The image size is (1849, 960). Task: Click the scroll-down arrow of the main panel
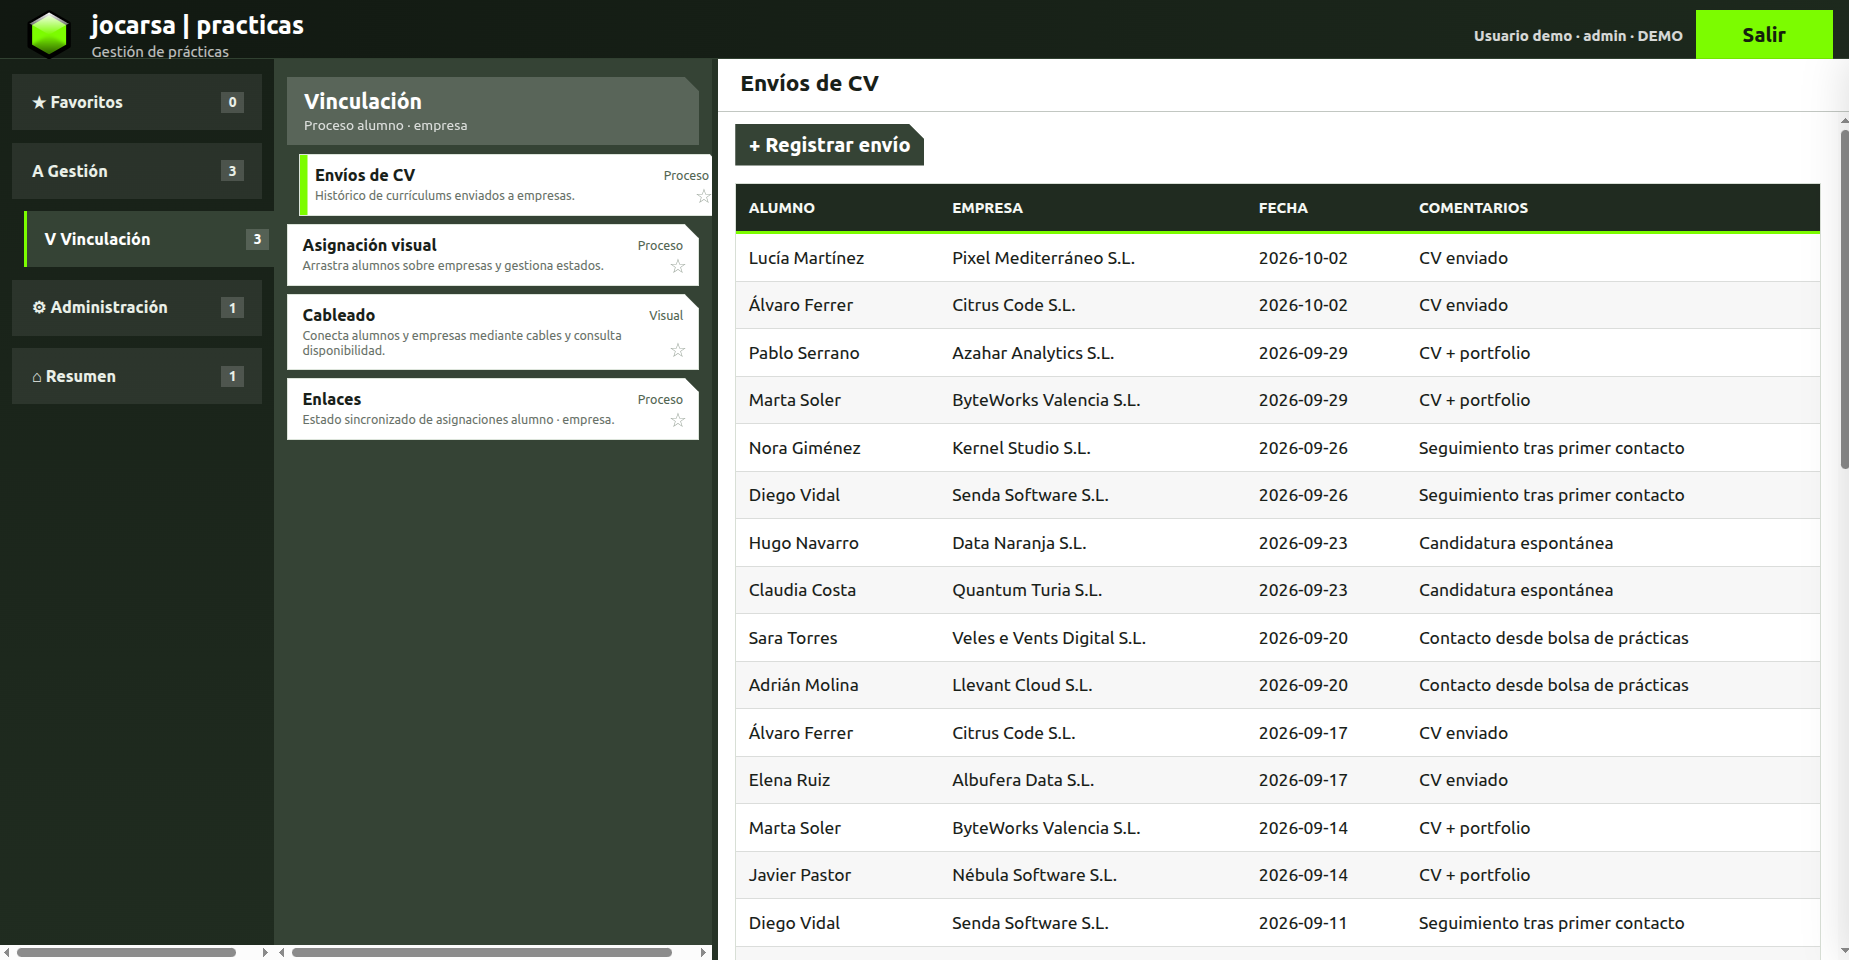1844,951
